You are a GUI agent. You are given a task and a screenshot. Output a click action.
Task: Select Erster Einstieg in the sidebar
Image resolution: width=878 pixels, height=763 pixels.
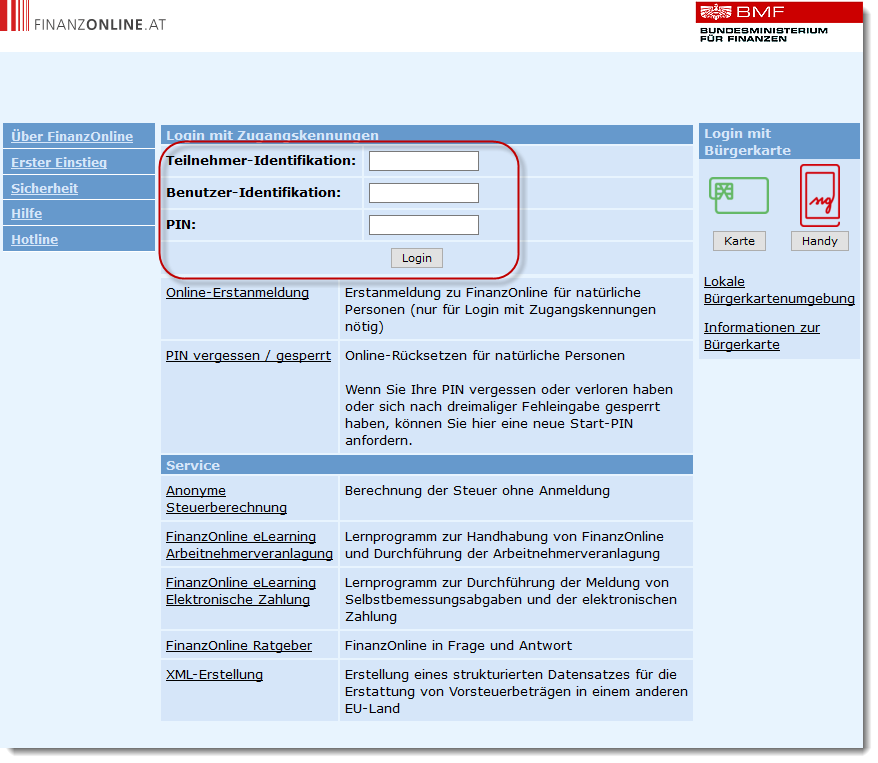[x=59, y=162]
